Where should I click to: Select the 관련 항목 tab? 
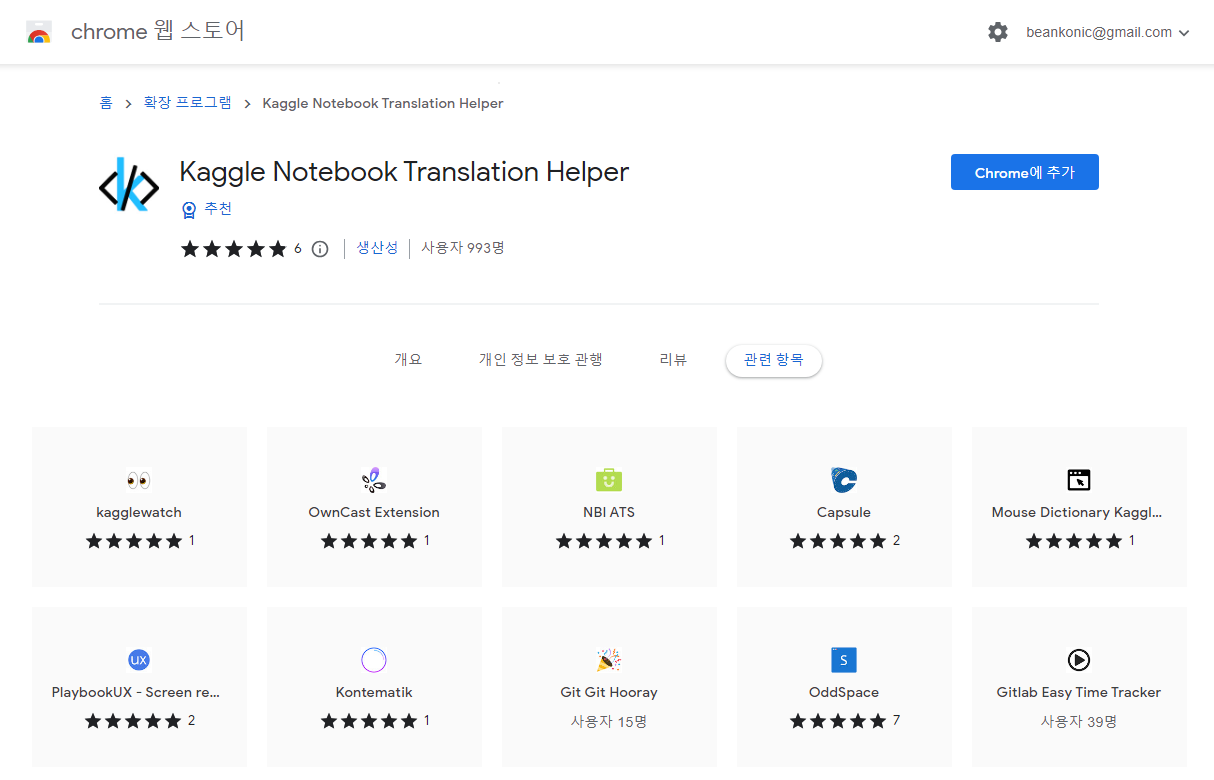tap(774, 360)
